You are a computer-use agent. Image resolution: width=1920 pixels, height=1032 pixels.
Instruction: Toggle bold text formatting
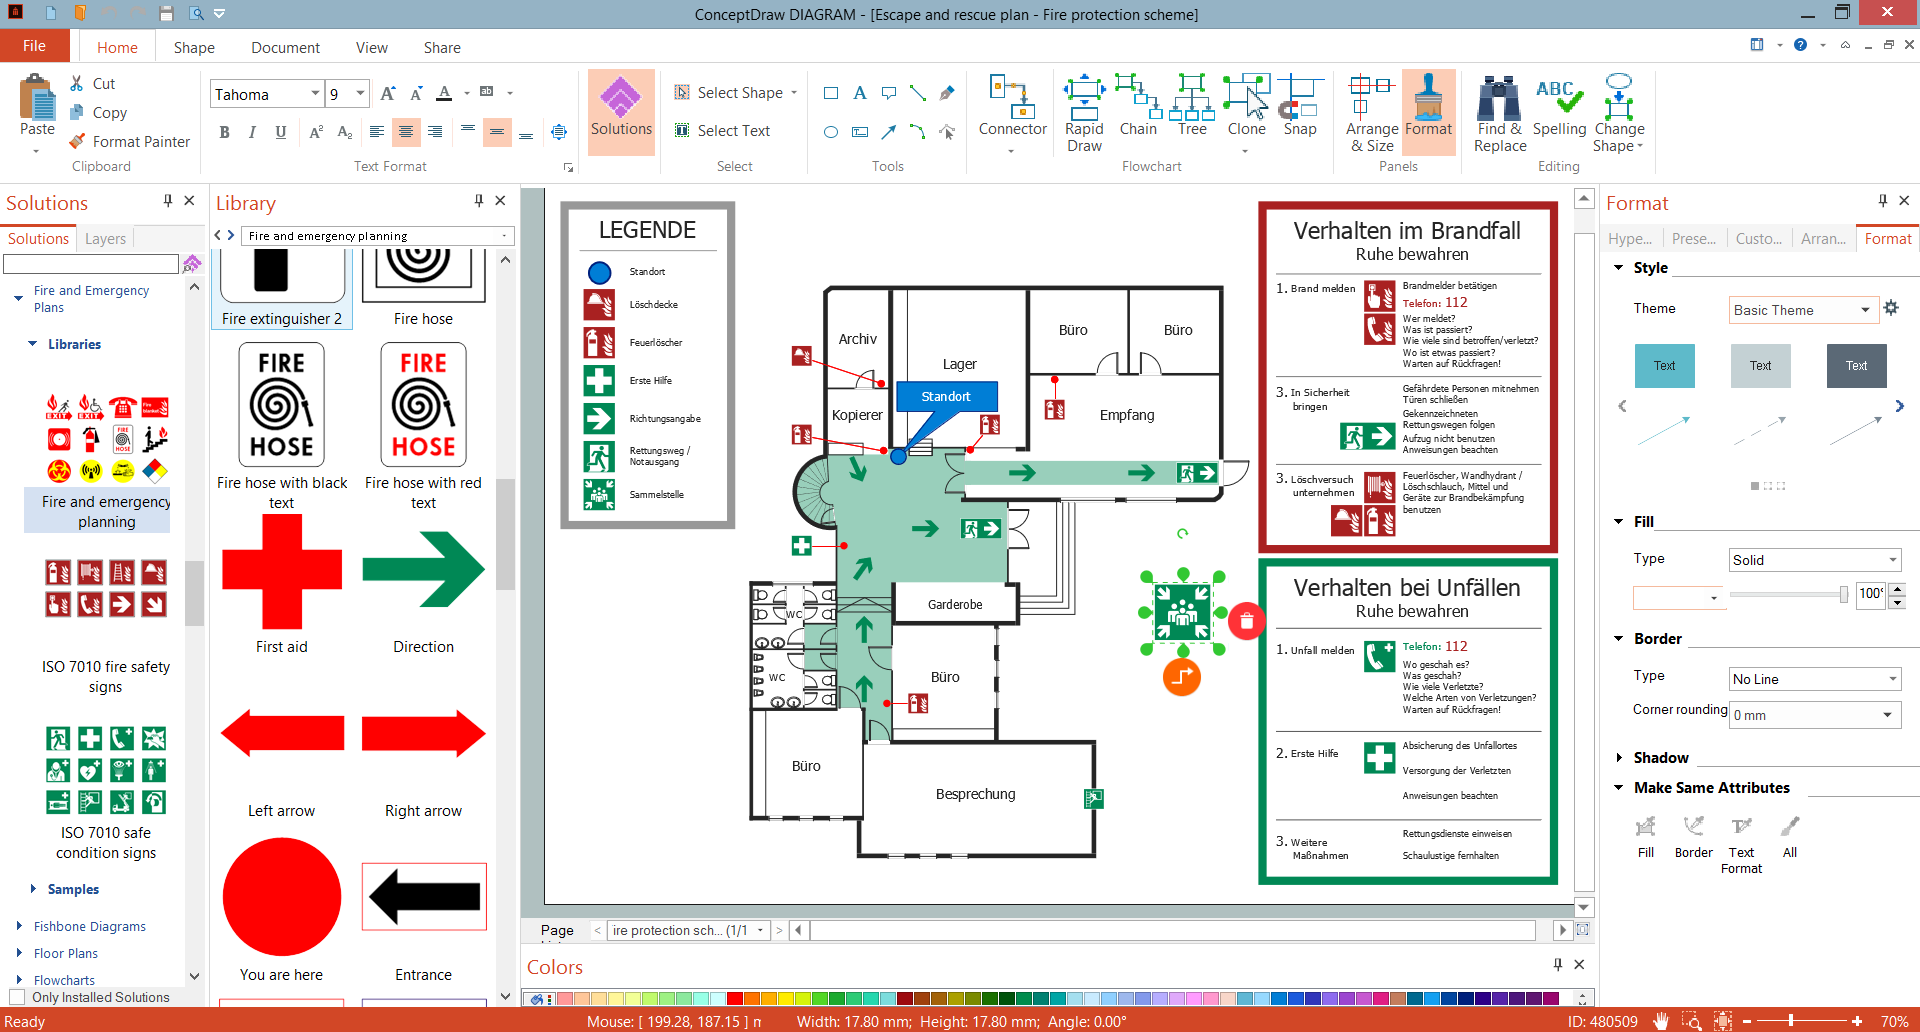point(224,132)
